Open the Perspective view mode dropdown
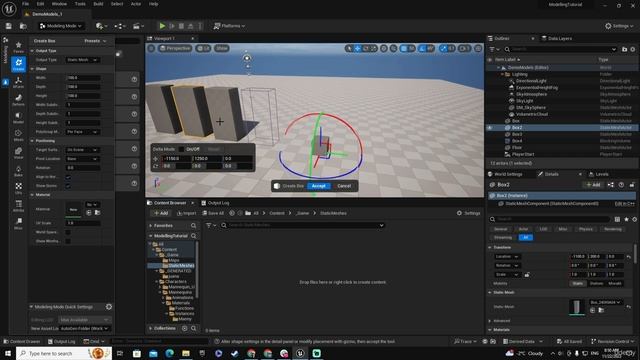 pyautogui.click(x=175, y=48)
